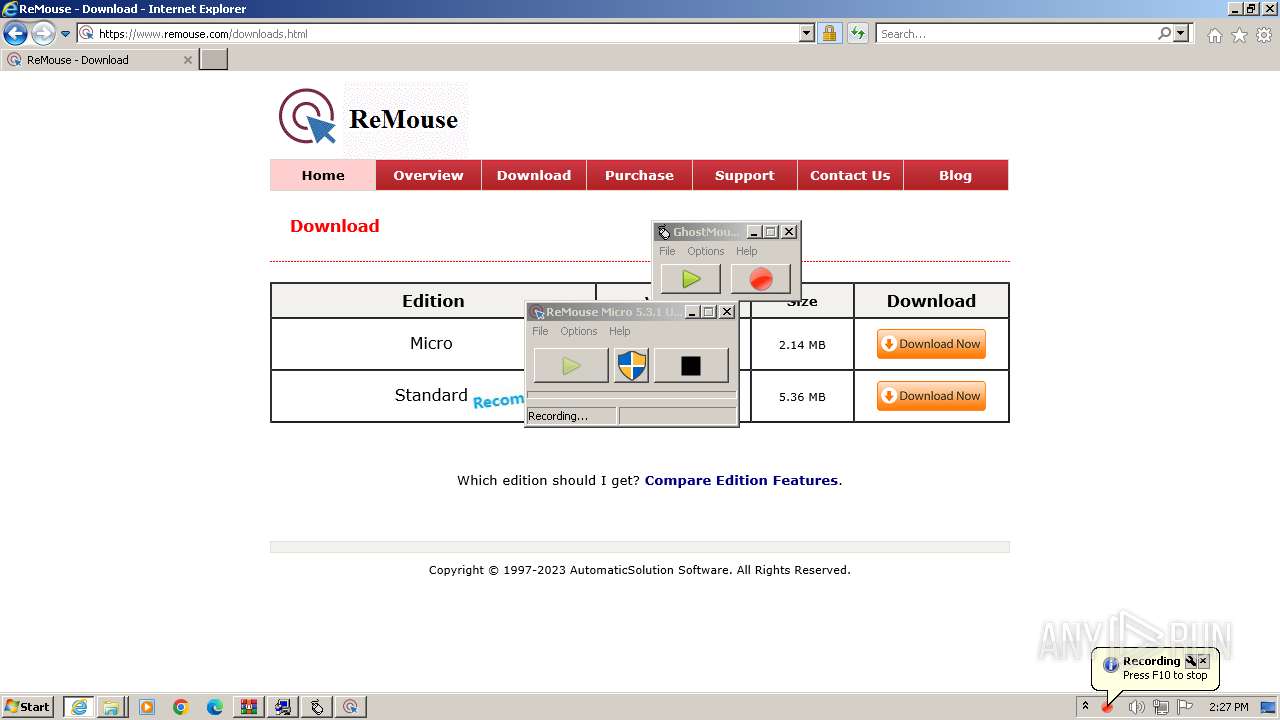Click the browser Forward arrow button
This screenshot has height=720, width=1280.
point(43,34)
